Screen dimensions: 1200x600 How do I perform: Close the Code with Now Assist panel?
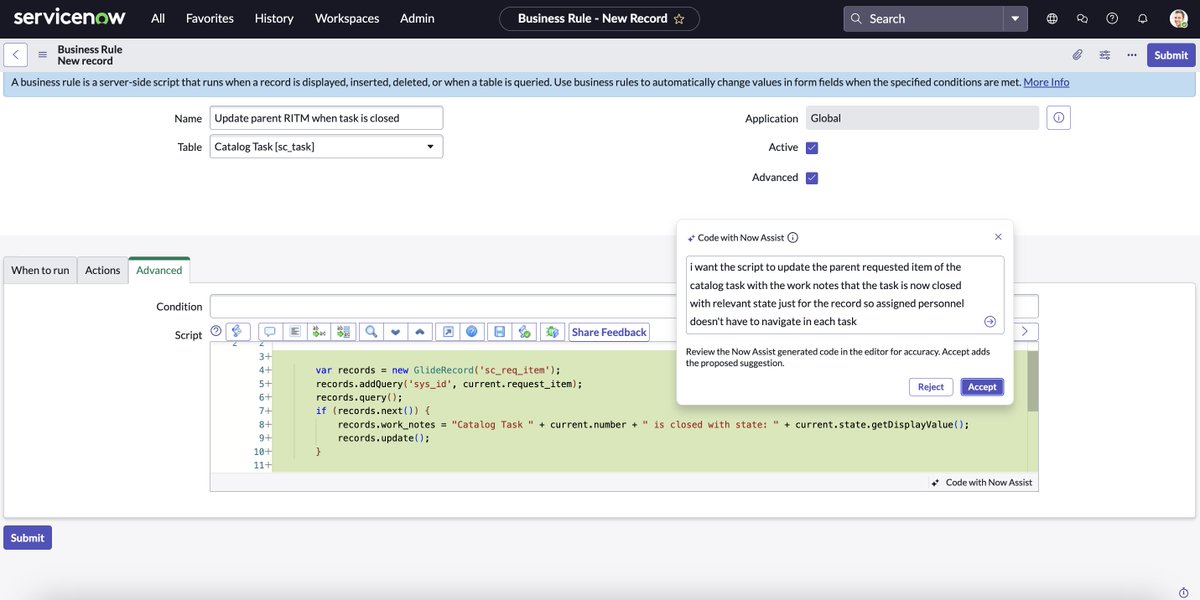click(x=998, y=237)
